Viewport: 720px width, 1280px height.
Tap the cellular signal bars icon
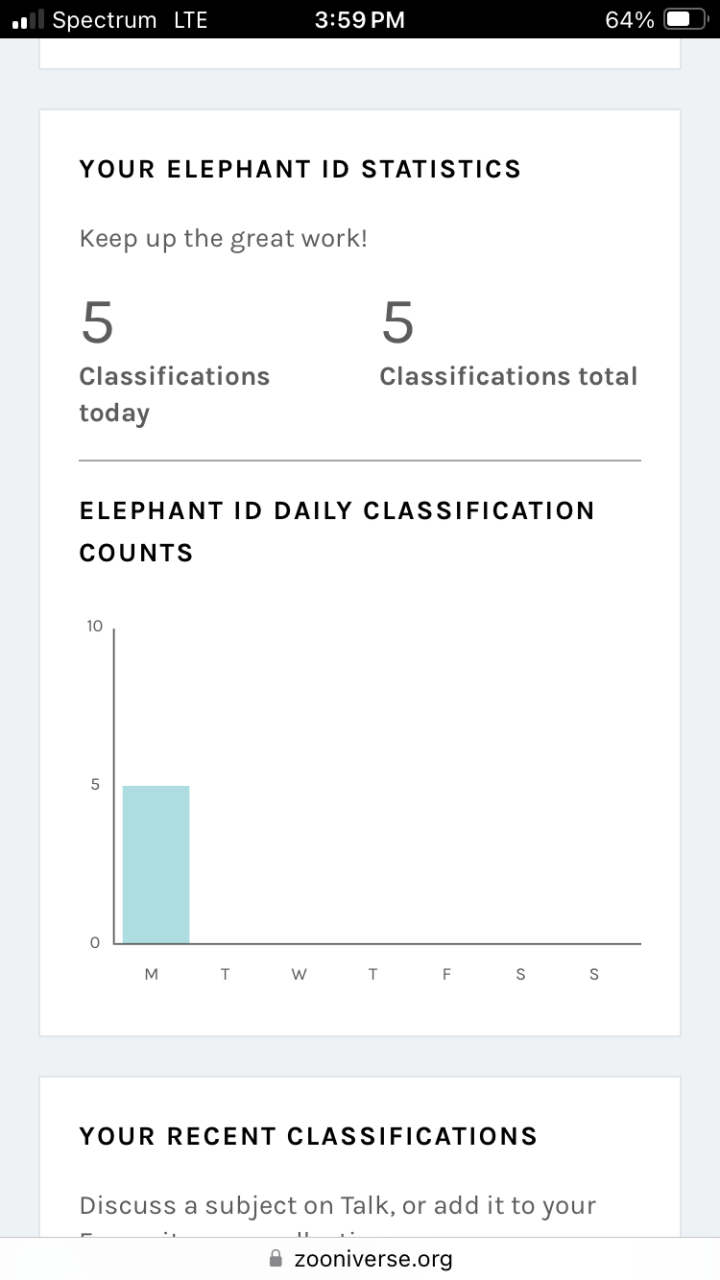click(29, 19)
